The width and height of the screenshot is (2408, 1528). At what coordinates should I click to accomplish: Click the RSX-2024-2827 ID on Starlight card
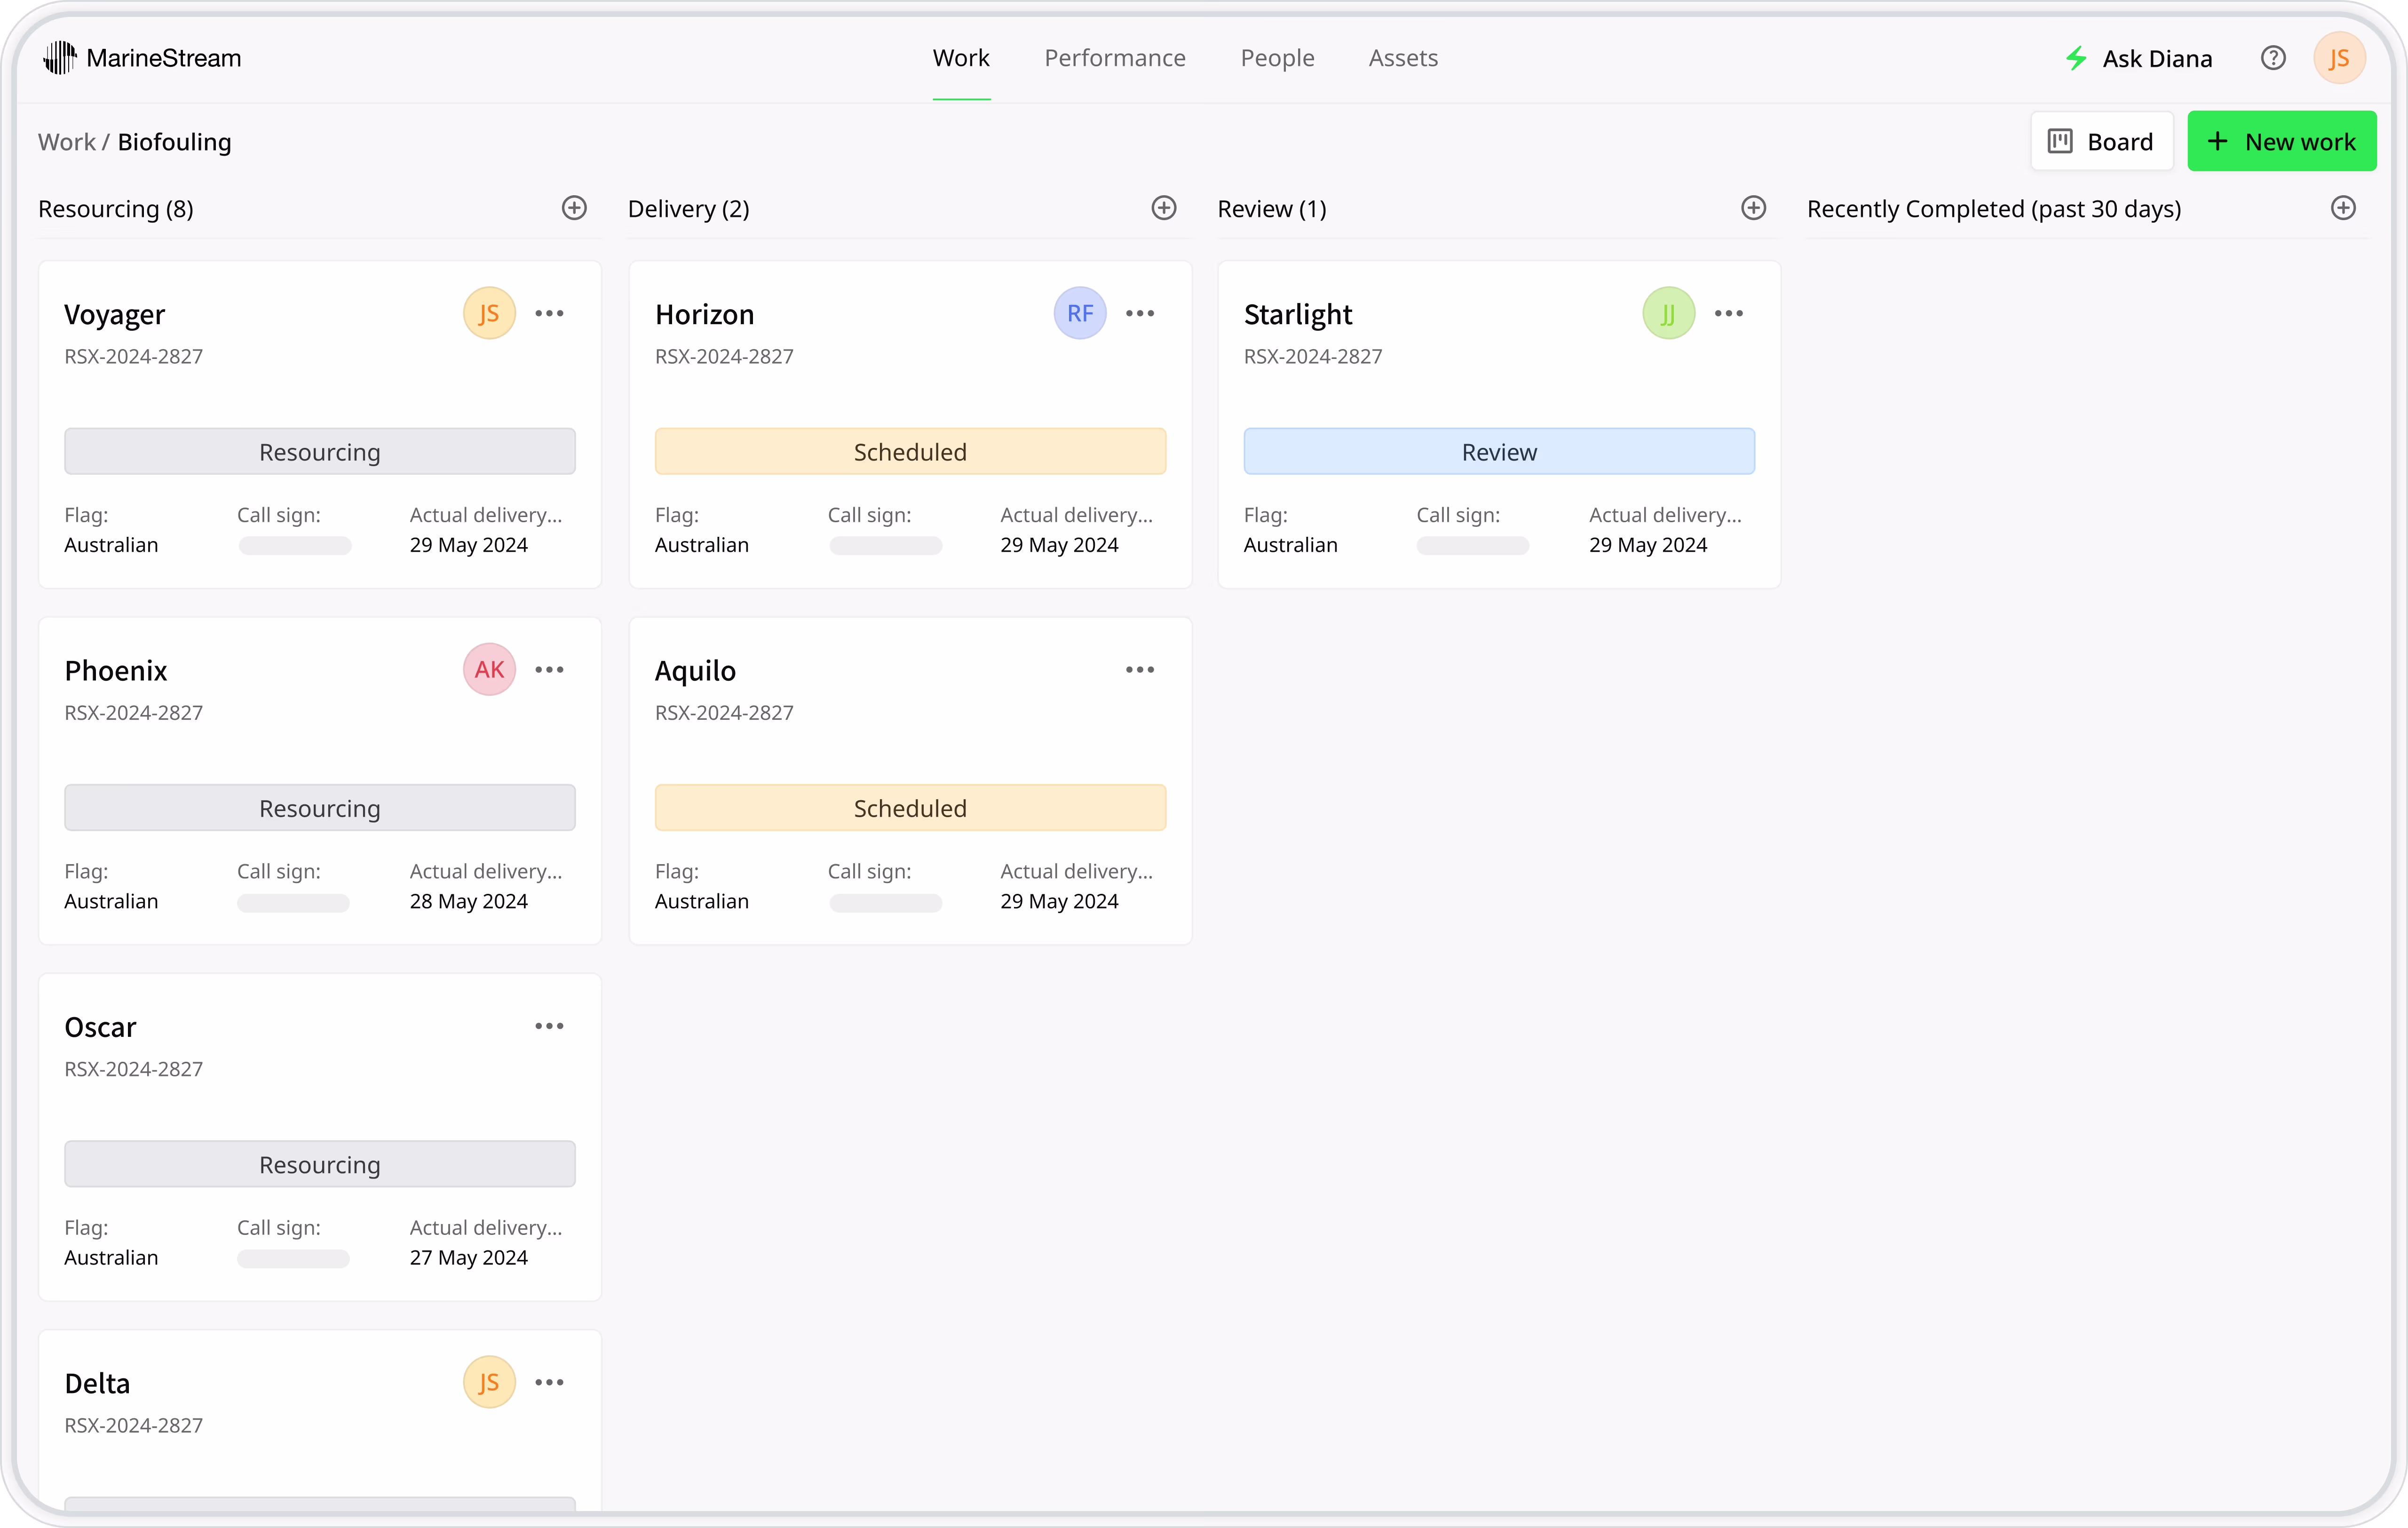pos(1313,357)
